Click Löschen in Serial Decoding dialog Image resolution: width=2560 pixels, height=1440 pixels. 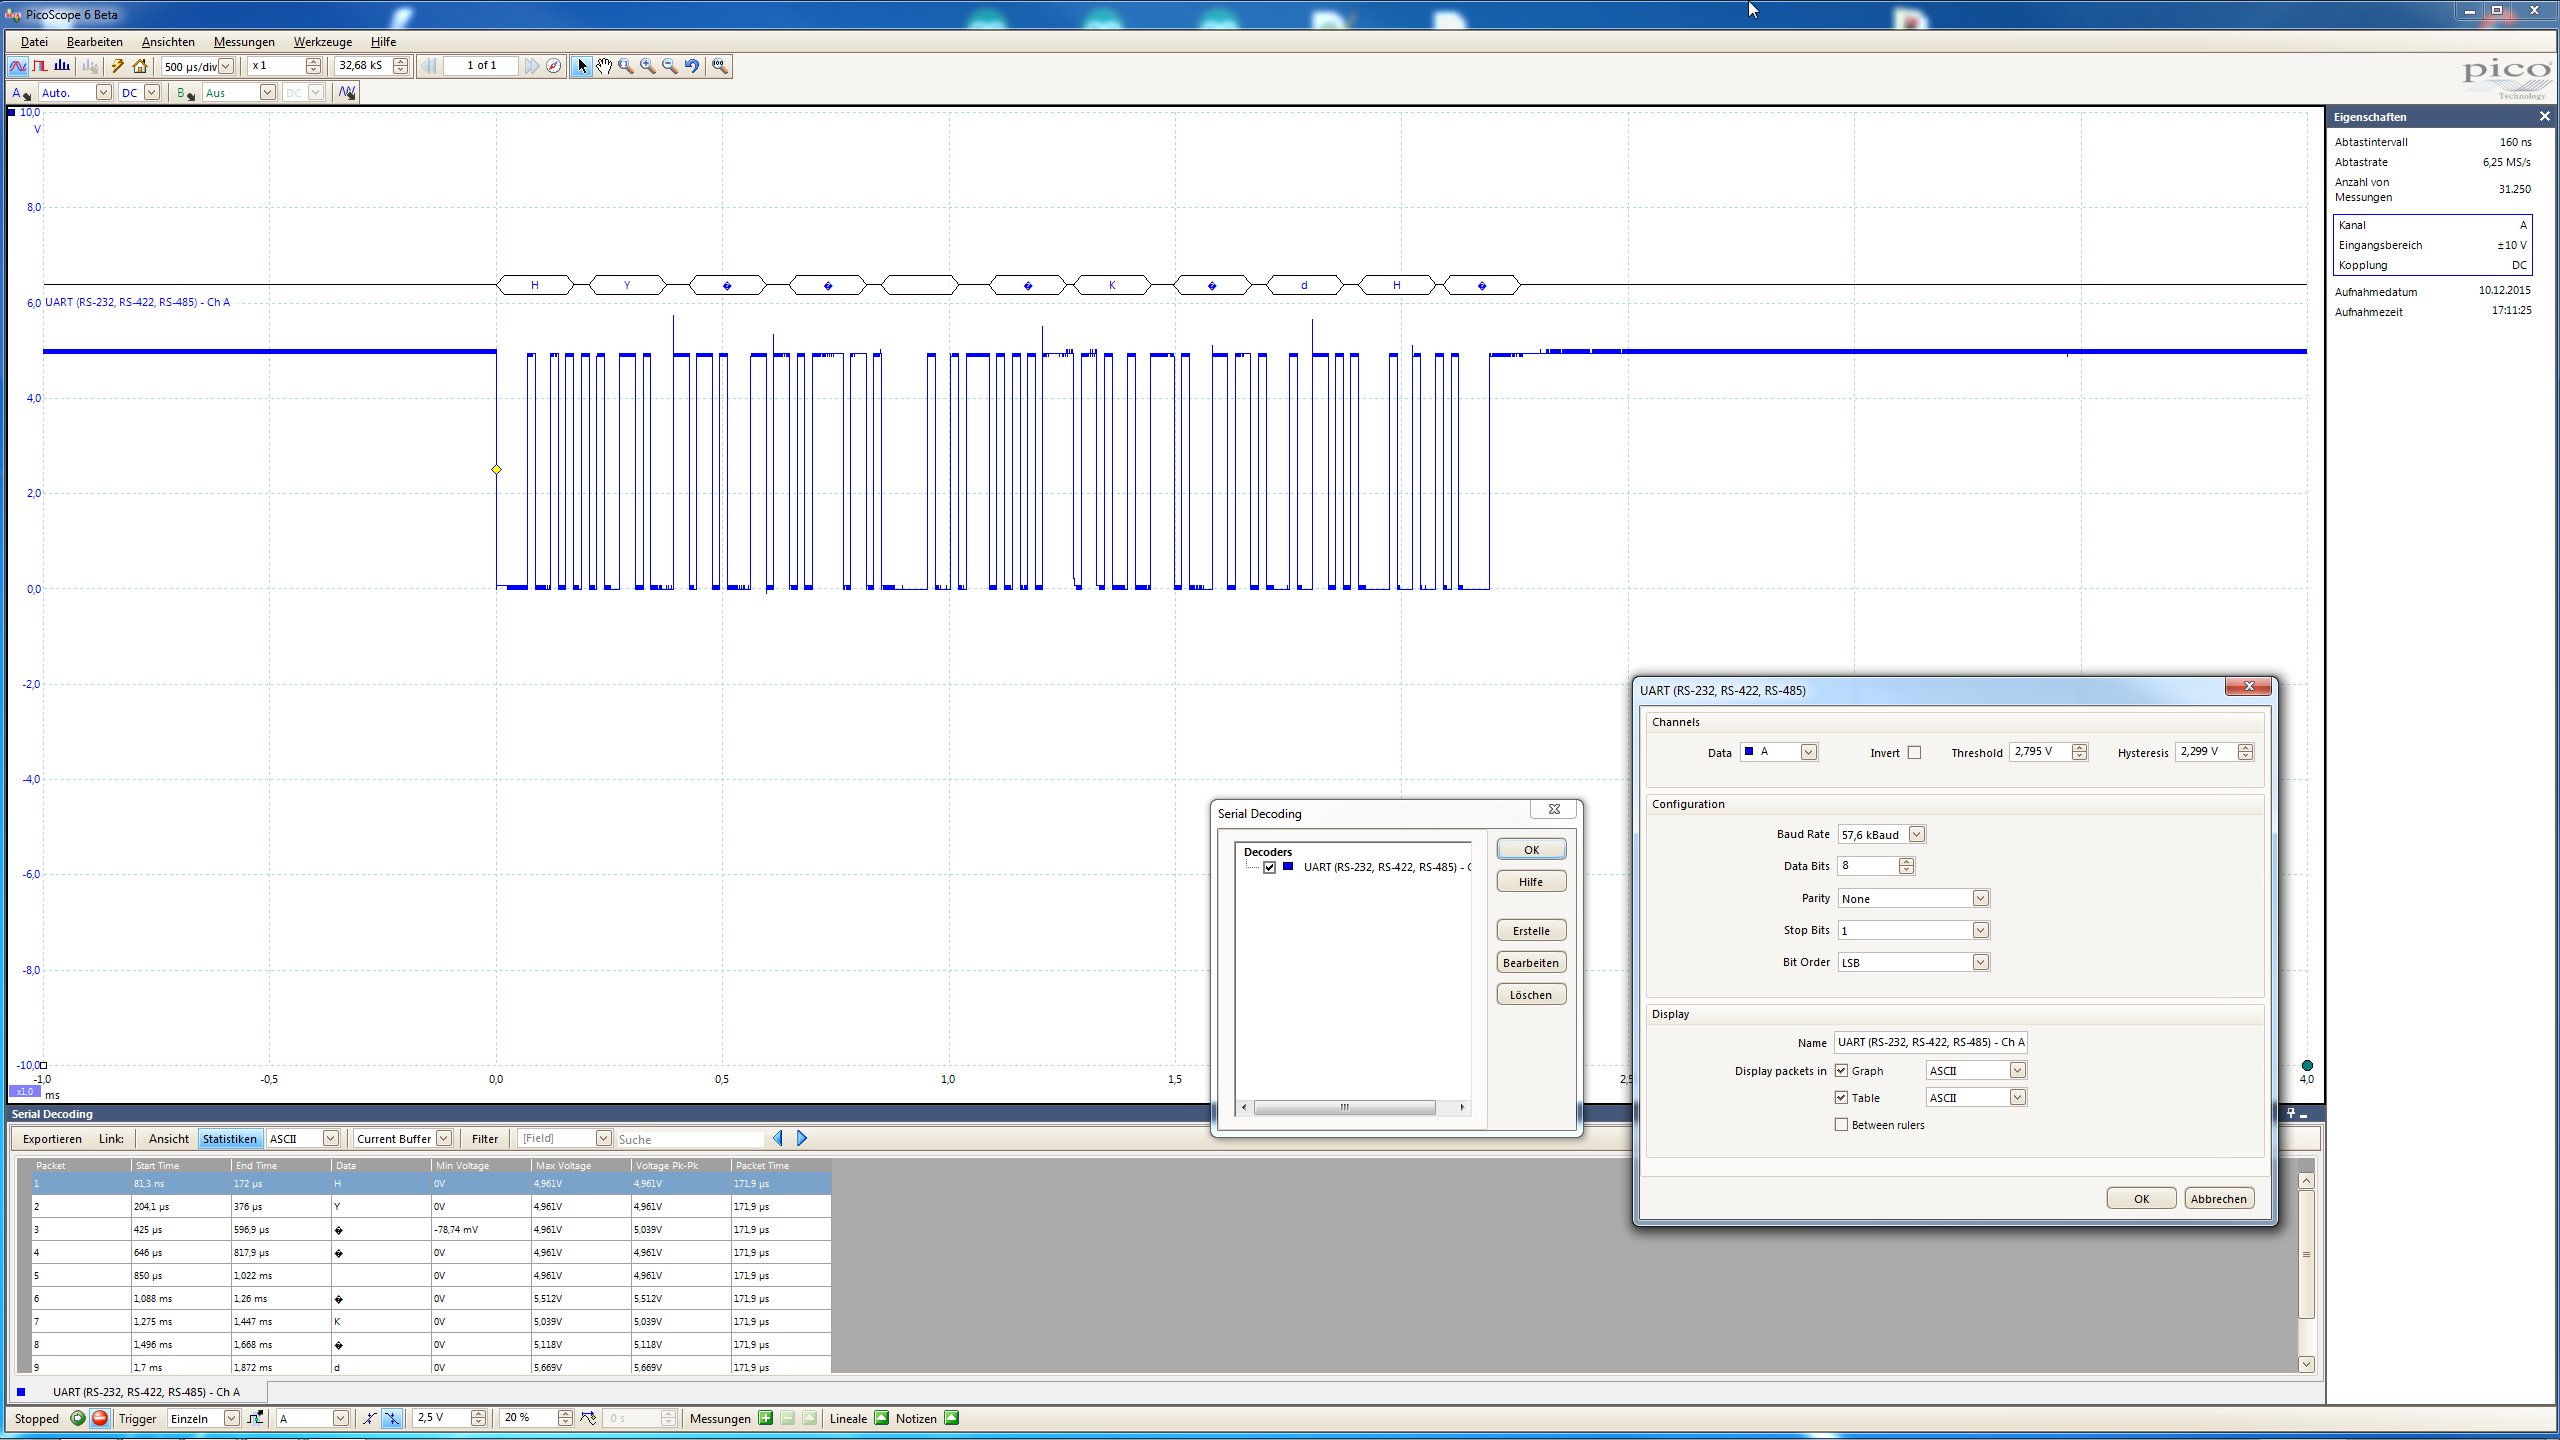tap(1531, 994)
